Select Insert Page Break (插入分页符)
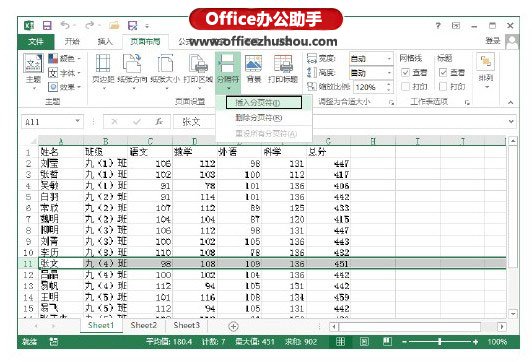 point(264,102)
